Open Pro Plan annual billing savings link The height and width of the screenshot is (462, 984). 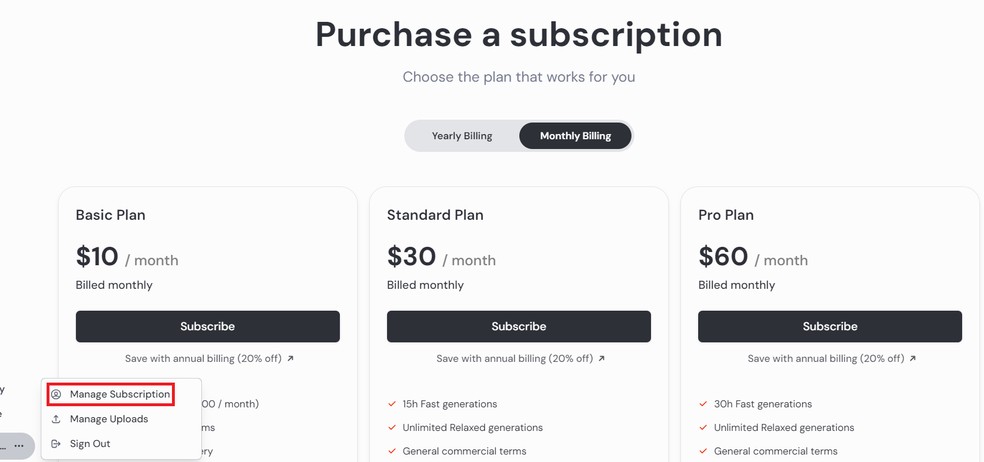[832, 358]
